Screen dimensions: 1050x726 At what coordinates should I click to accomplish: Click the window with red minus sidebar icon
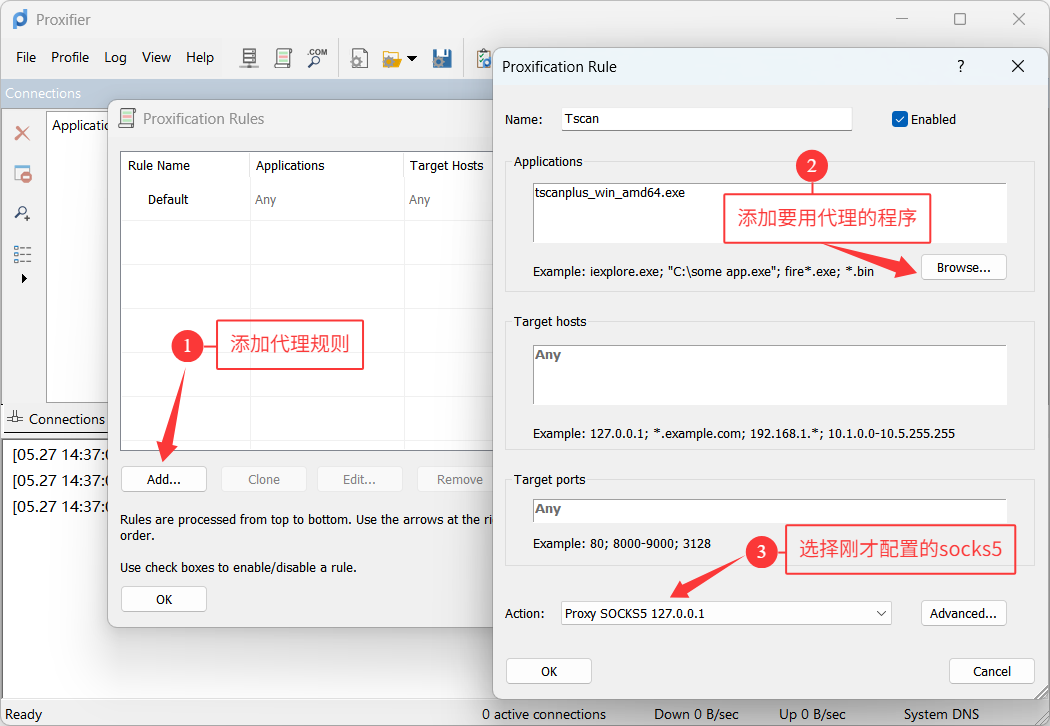23,173
